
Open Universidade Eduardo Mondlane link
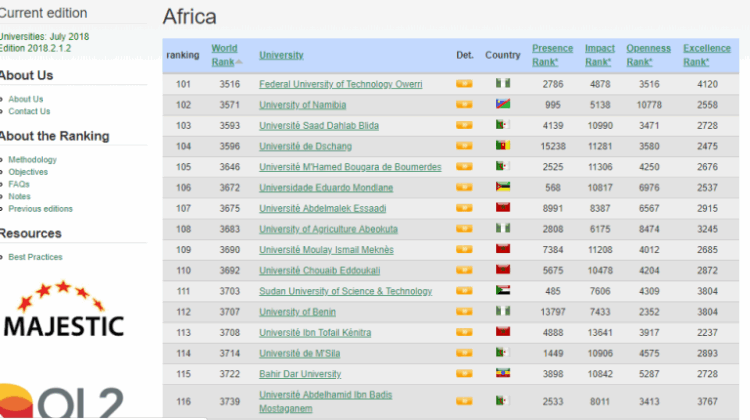(x=326, y=188)
